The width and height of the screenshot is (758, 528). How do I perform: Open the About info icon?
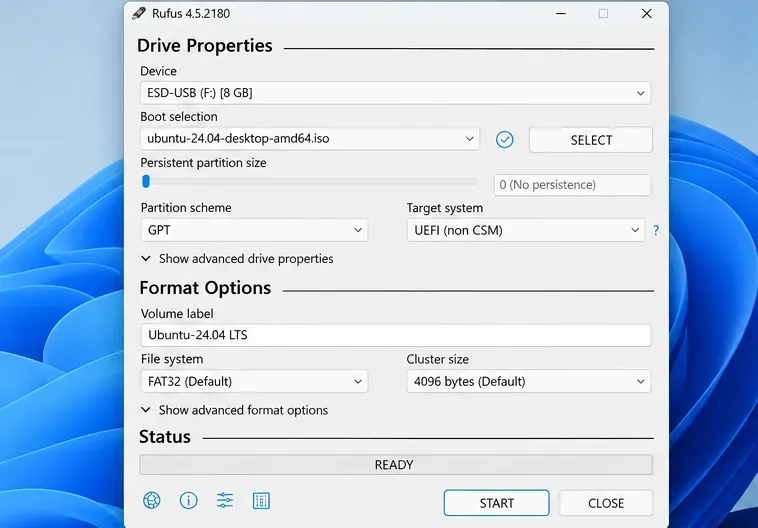point(189,500)
